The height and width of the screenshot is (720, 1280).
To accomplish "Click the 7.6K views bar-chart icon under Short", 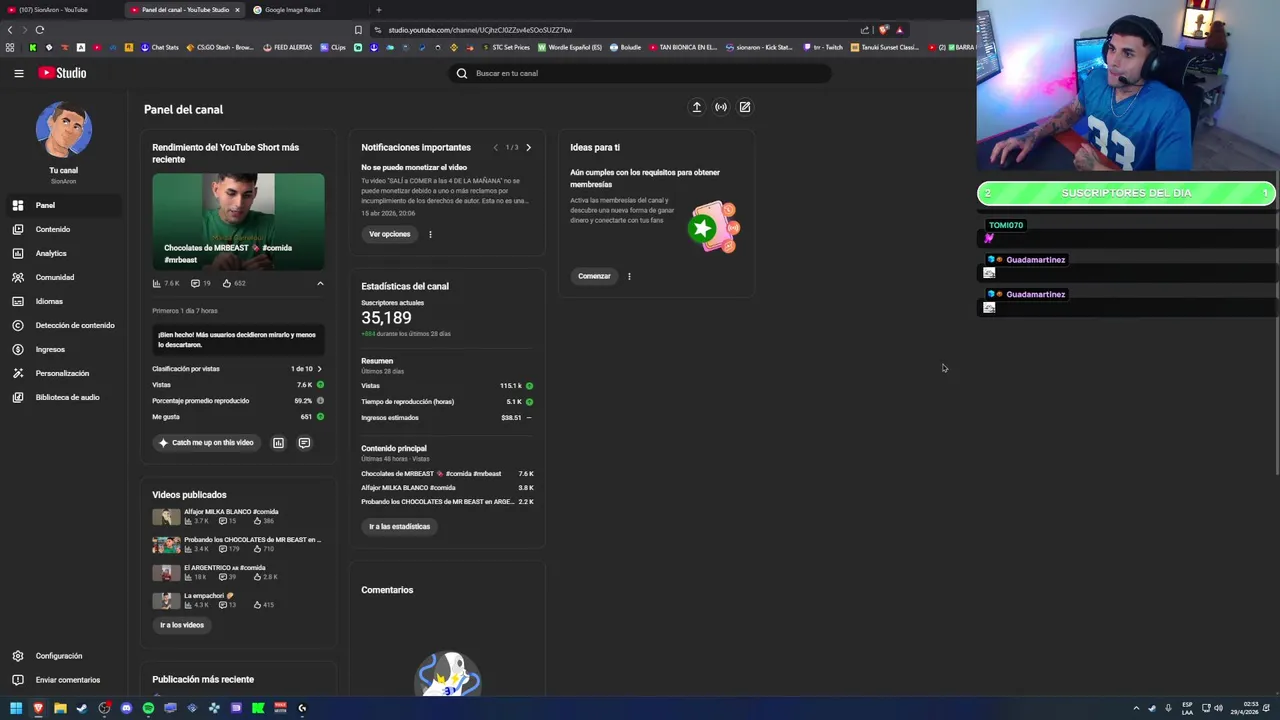I will (156, 283).
